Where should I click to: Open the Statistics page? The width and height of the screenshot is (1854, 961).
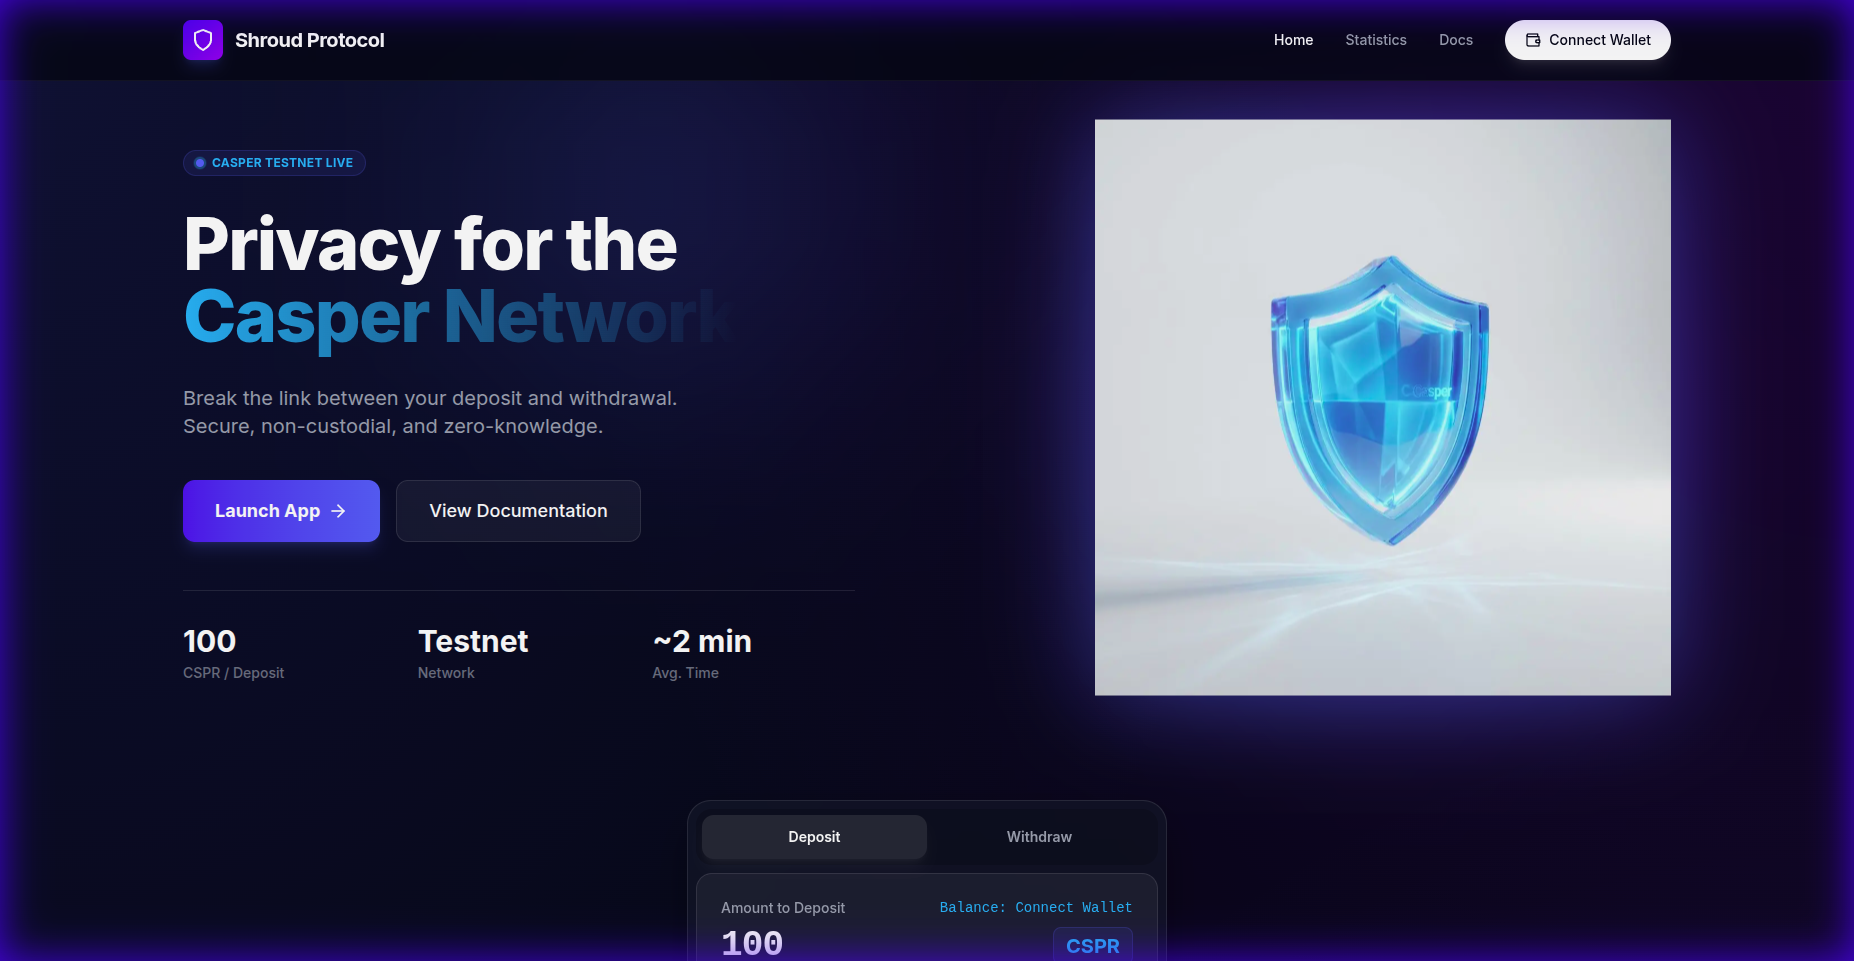(1375, 40)
